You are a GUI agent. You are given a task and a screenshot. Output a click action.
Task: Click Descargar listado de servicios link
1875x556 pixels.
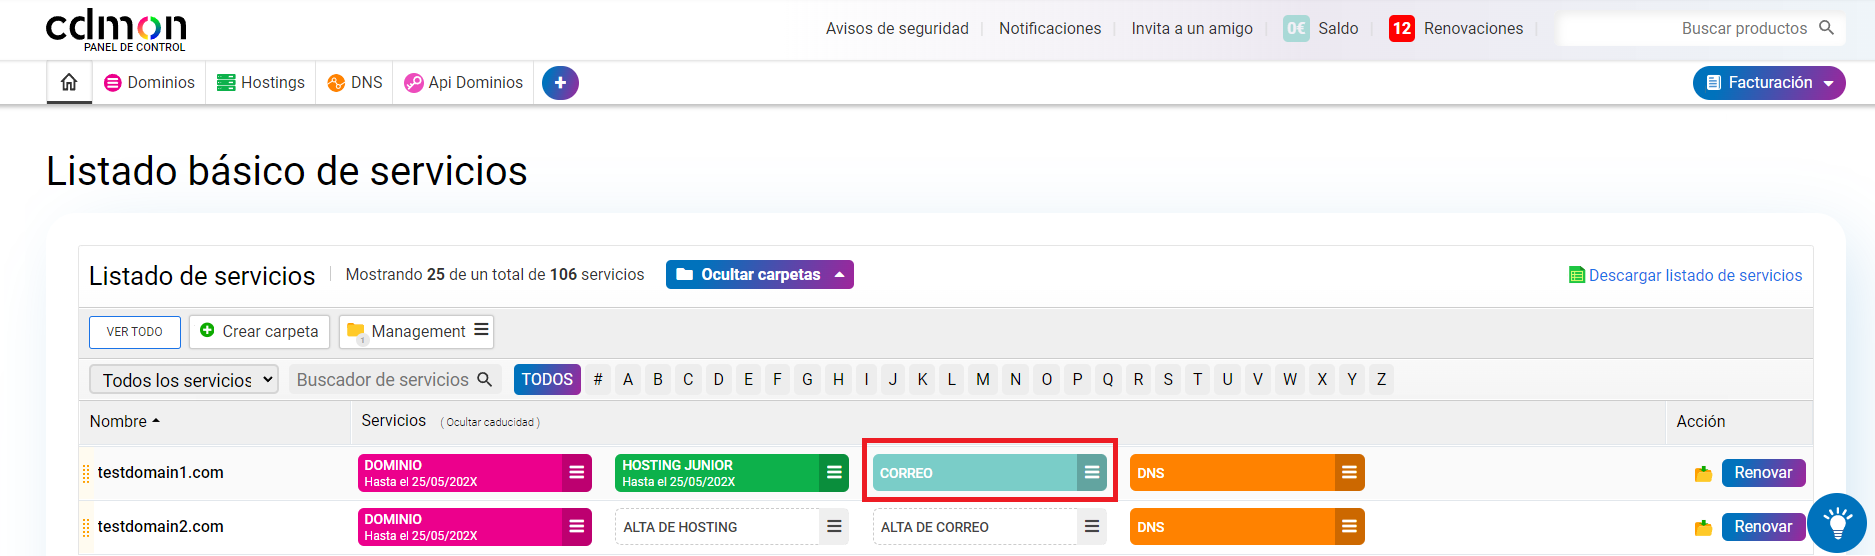click(1694, 275)
